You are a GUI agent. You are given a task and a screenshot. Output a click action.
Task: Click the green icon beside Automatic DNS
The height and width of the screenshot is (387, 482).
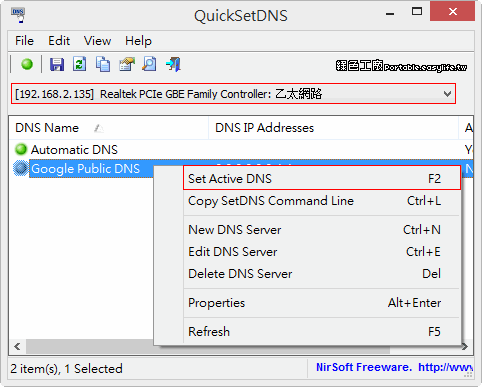click(21, 149)
